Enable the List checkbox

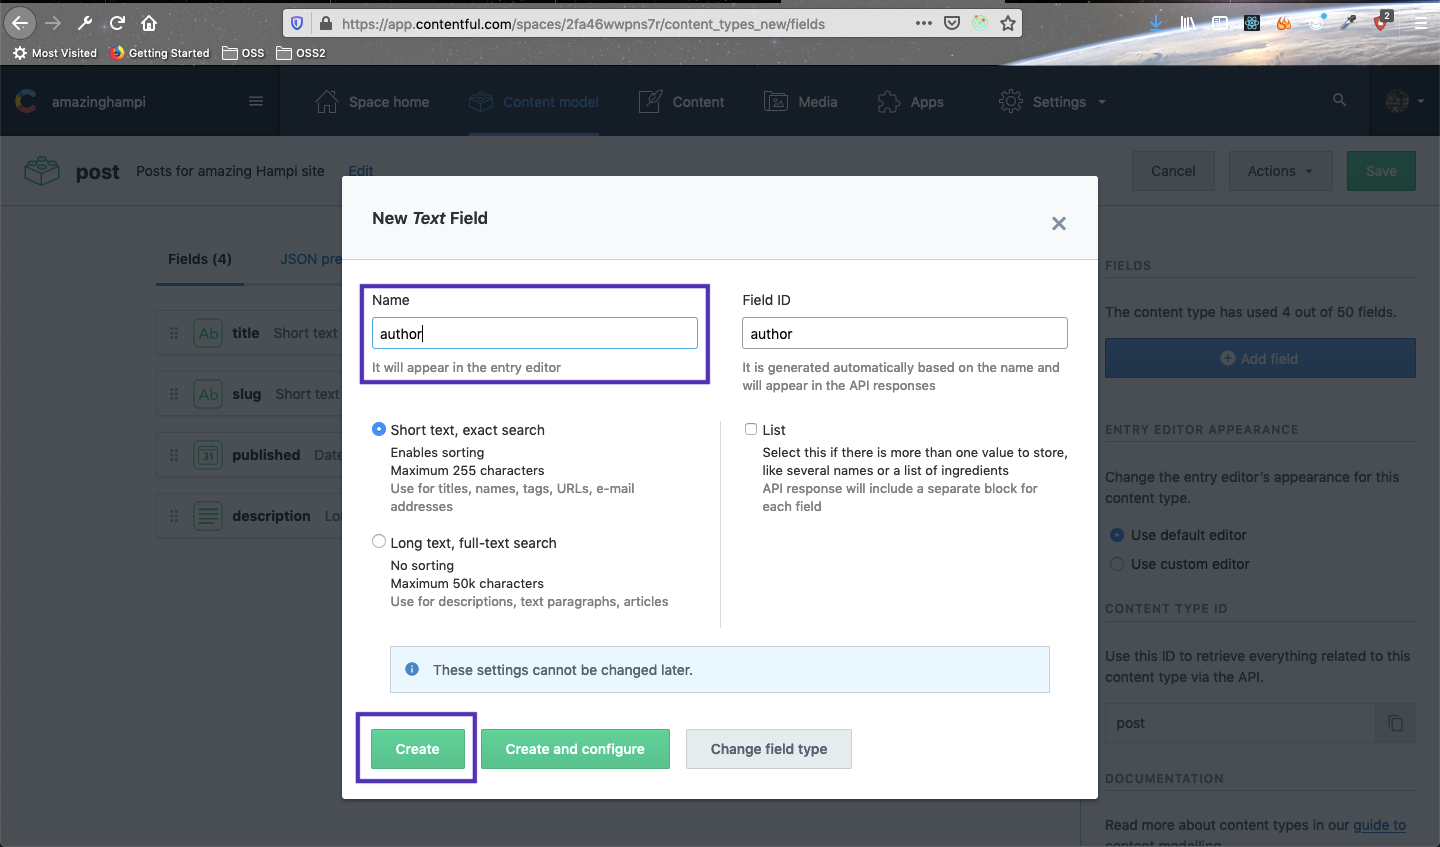click(x=751, y=429)
